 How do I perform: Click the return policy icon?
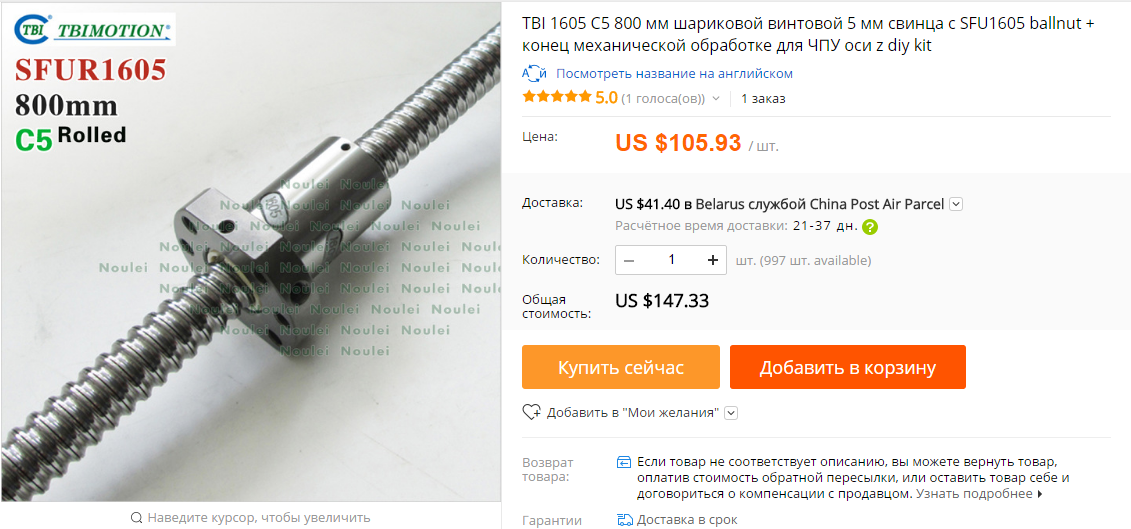click(x=625, y=462)
